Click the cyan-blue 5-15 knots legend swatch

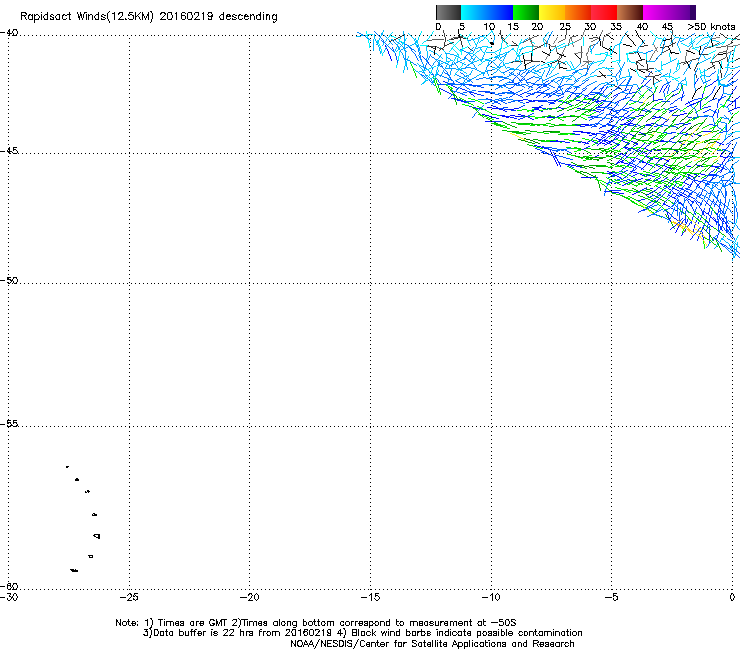tap(487, 12)
